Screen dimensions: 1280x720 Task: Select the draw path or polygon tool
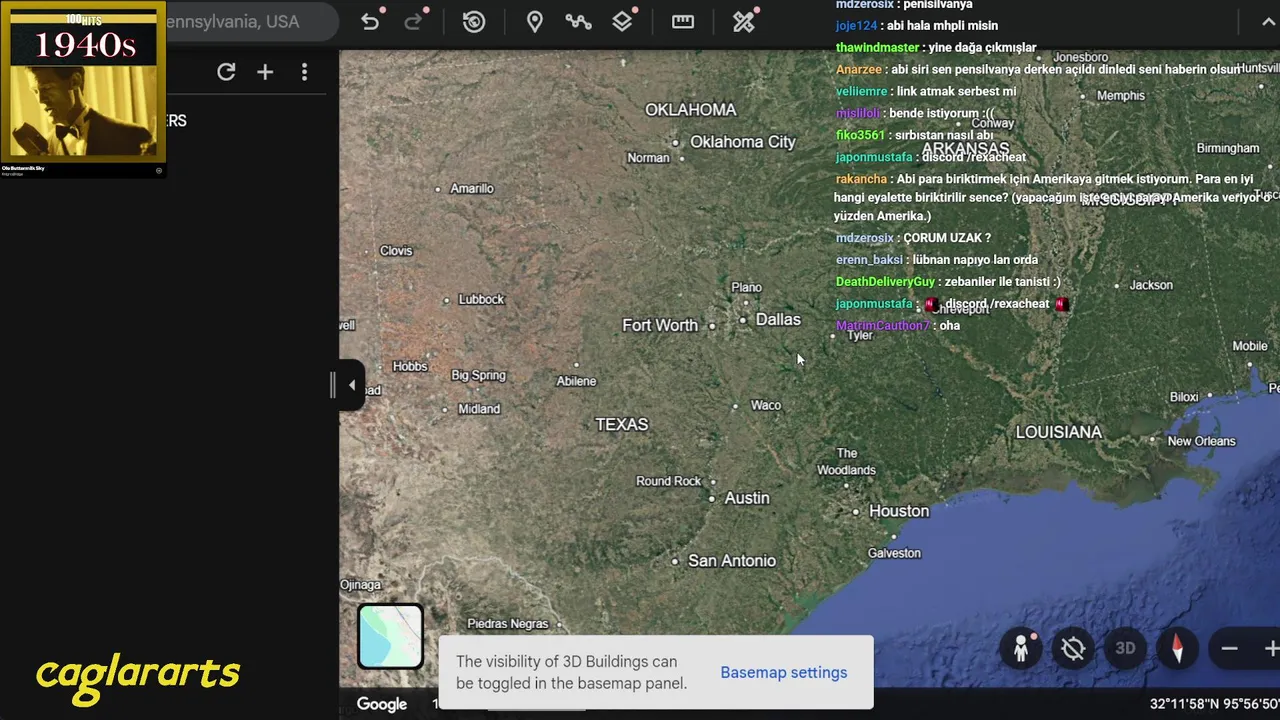pos(579,22)
